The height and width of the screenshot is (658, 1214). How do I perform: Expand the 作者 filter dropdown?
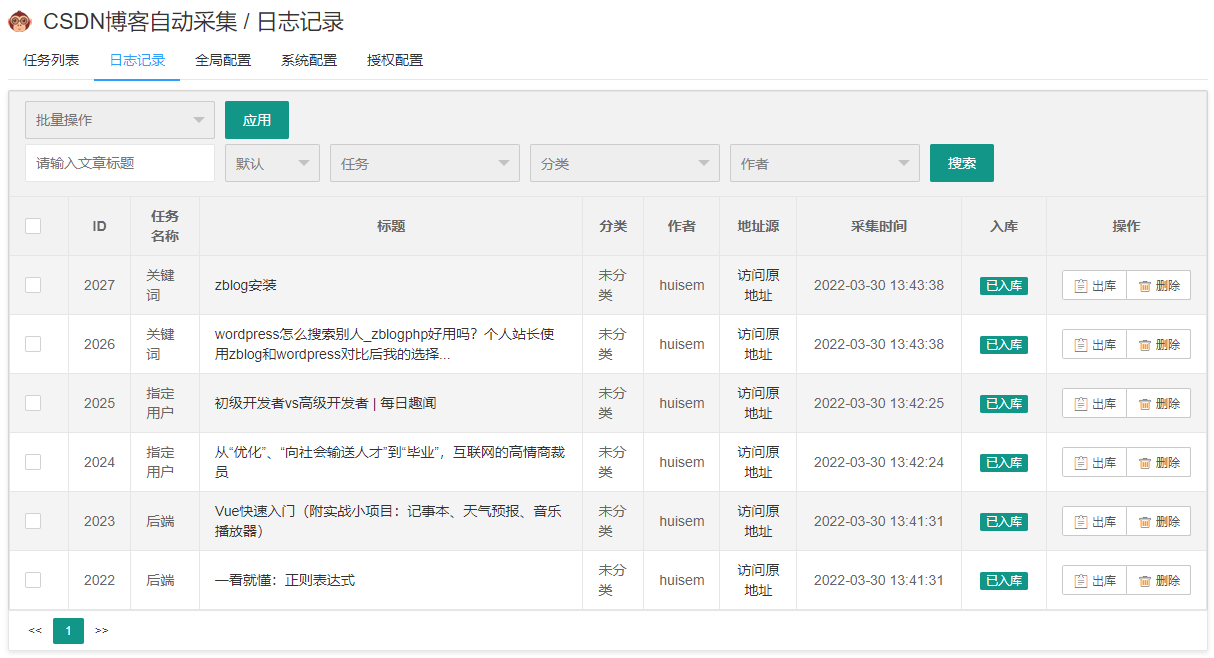point(825,163)
